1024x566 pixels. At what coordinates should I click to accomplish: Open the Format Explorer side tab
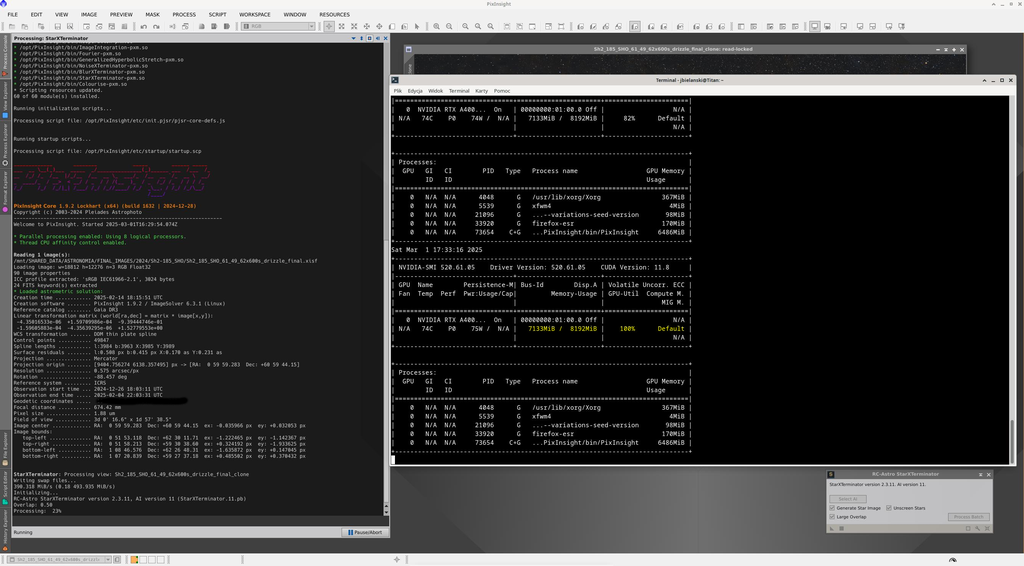coord(5,191)
